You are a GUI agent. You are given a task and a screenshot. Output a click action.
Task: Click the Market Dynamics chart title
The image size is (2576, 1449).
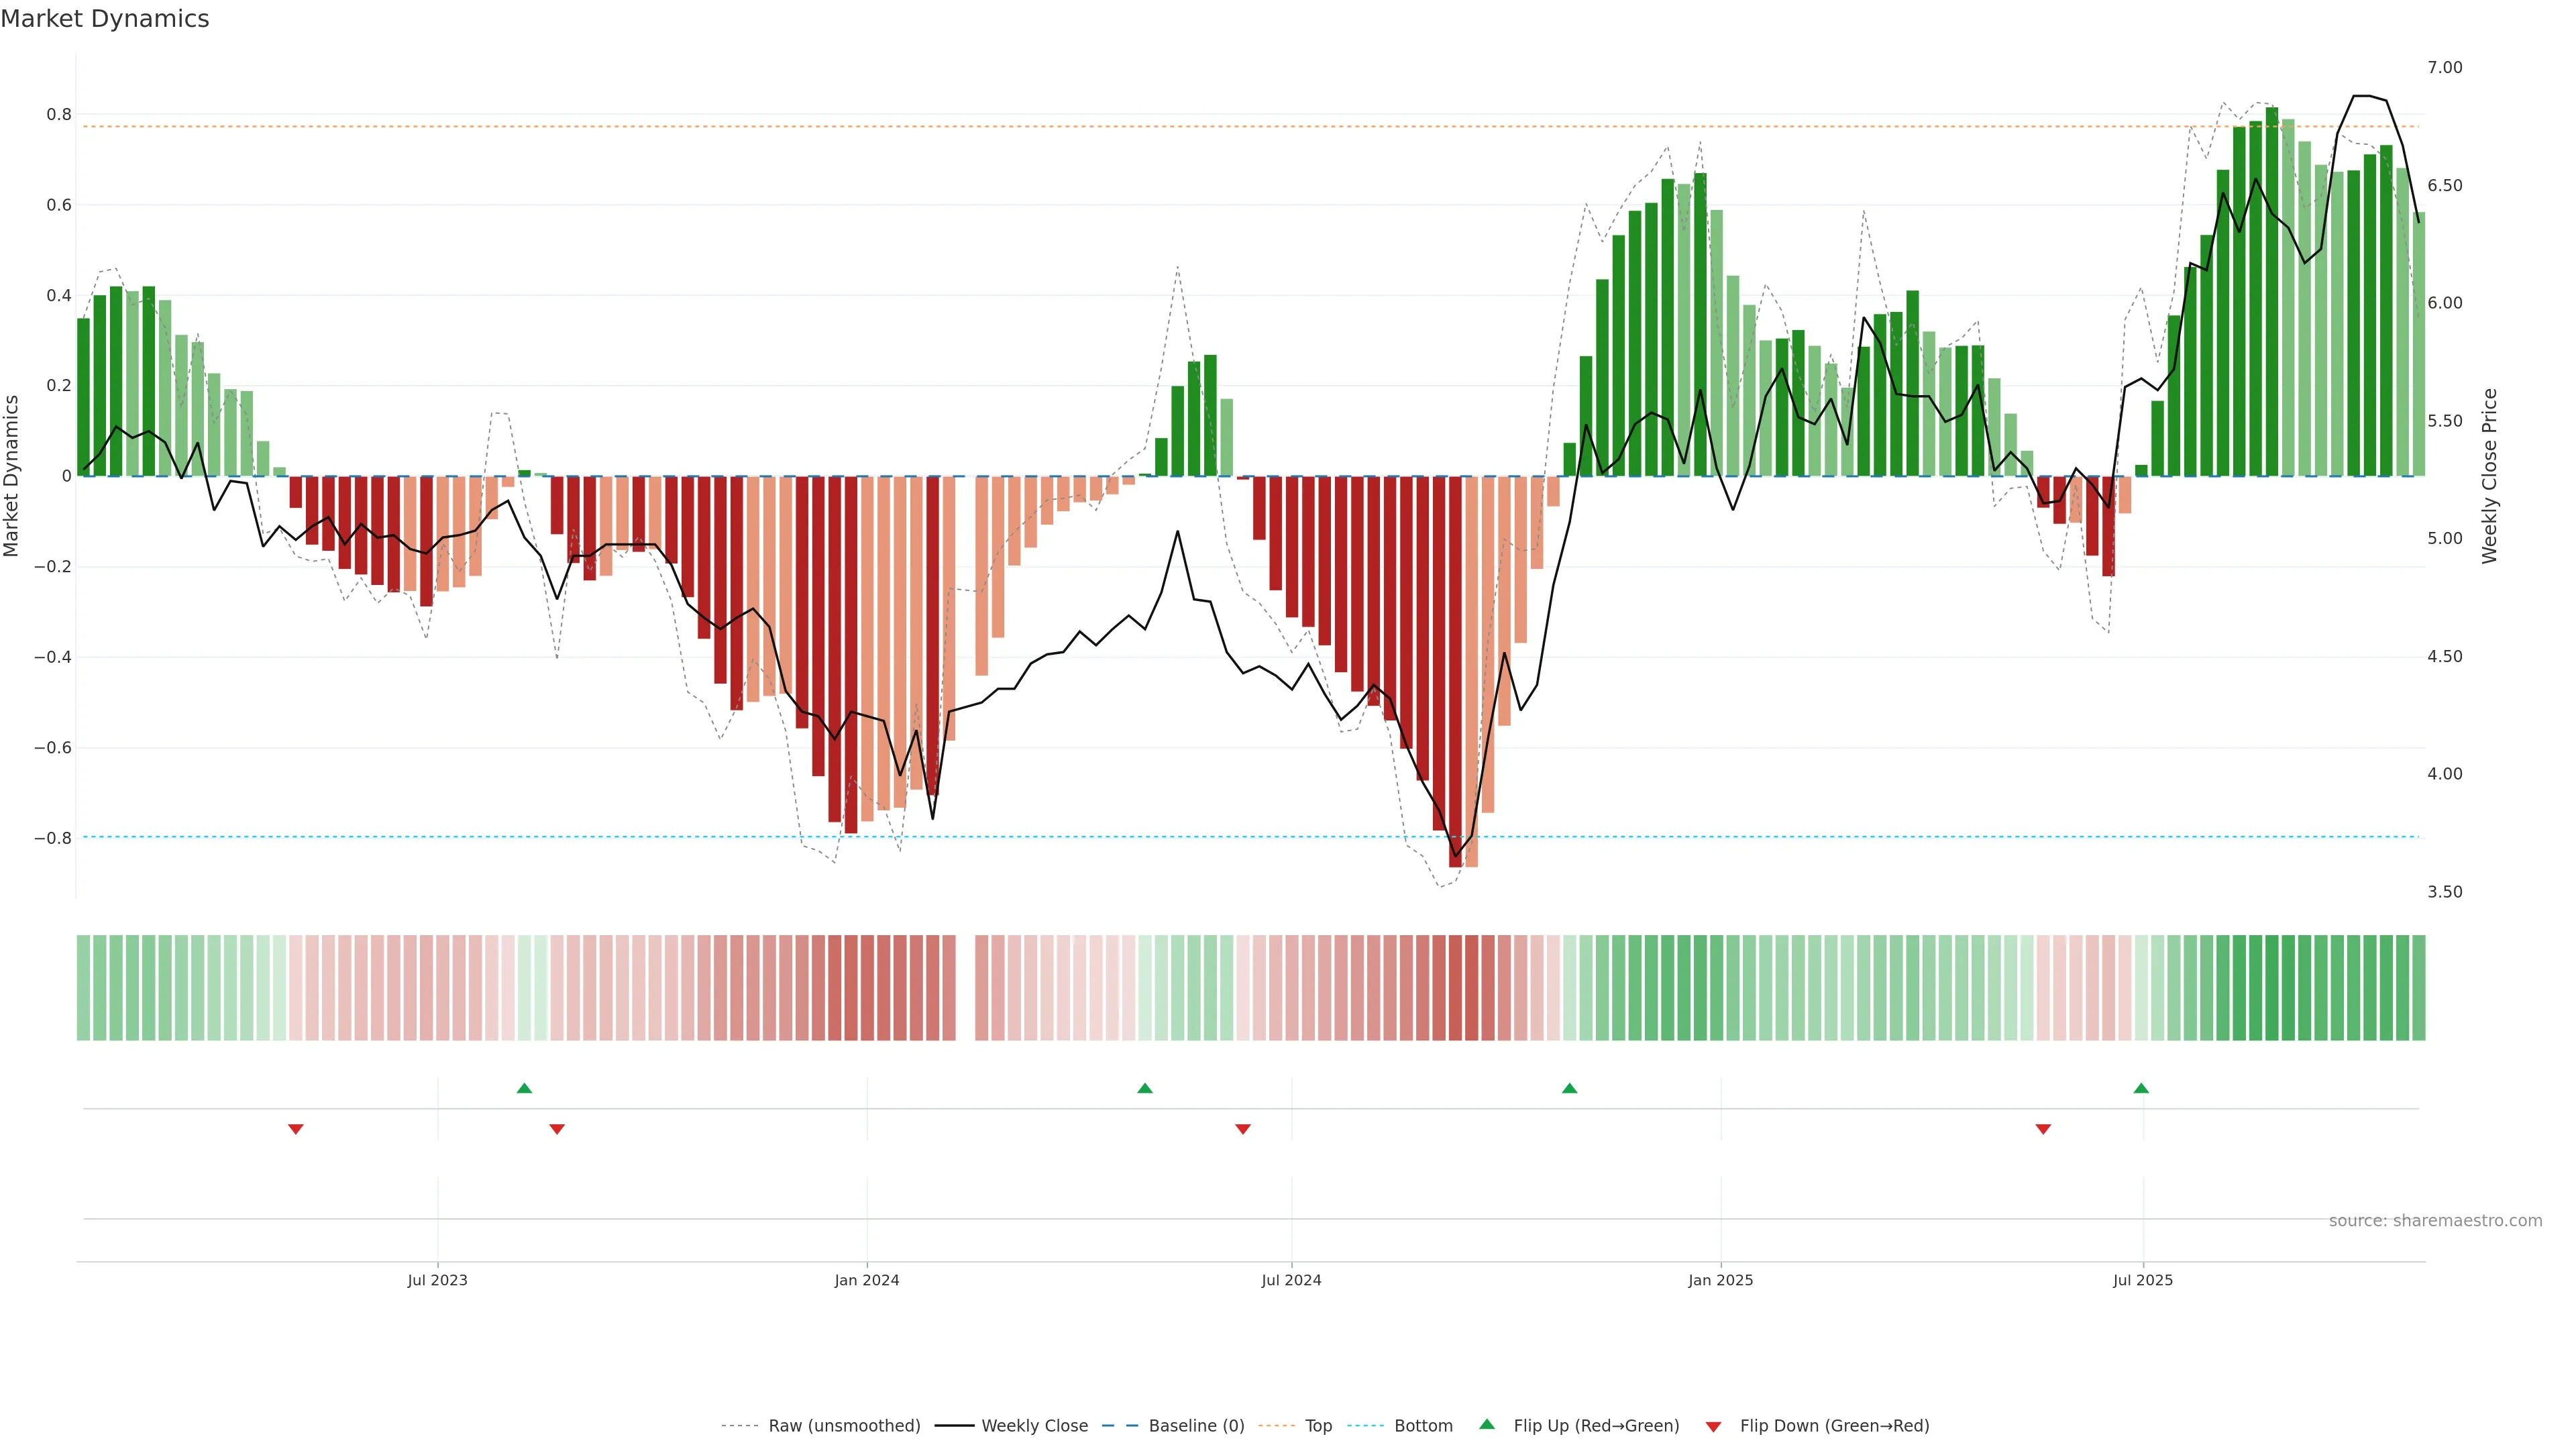coord(105,19)
